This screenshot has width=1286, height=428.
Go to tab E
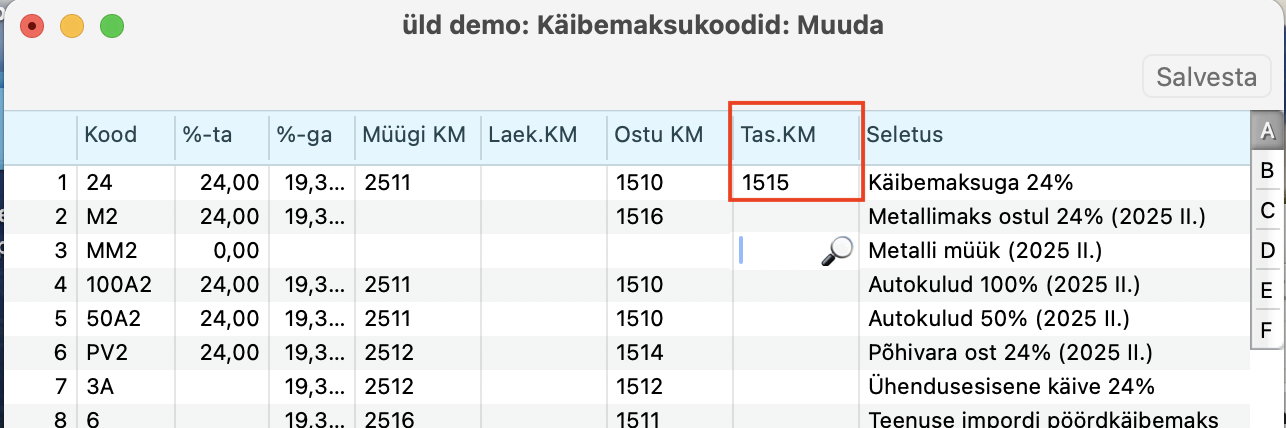coord(1267,290)
